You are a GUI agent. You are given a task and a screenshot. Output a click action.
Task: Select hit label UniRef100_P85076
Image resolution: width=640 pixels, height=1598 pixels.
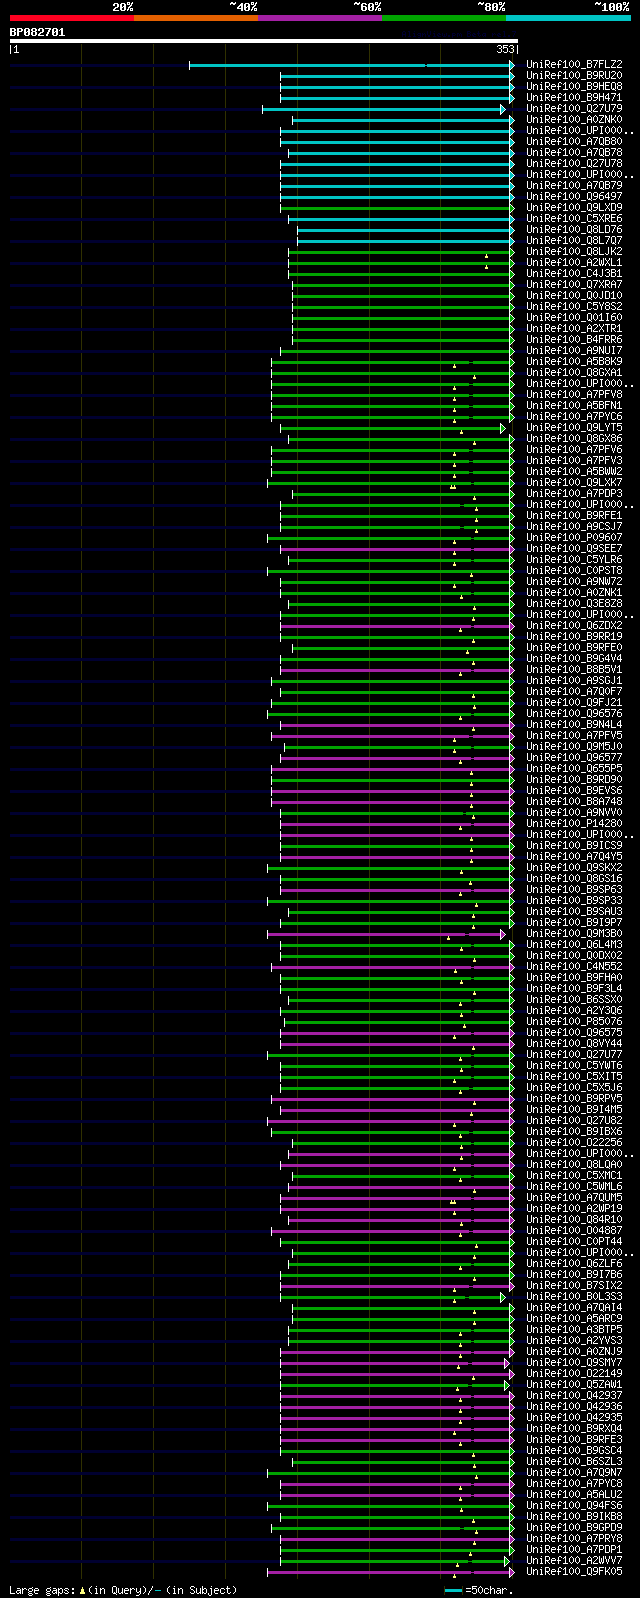pyautogui.click(x=574, y=1022)
